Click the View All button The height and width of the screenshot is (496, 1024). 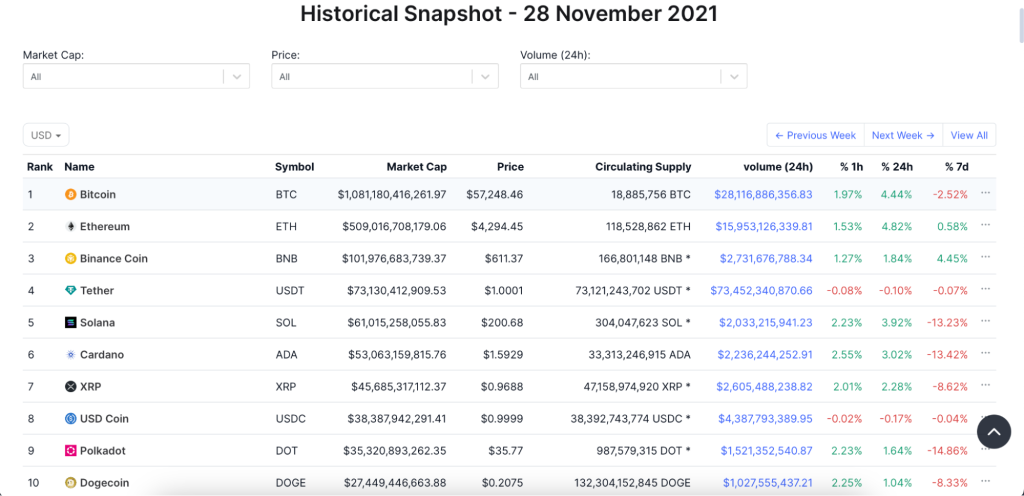click(x=969, y=135)
